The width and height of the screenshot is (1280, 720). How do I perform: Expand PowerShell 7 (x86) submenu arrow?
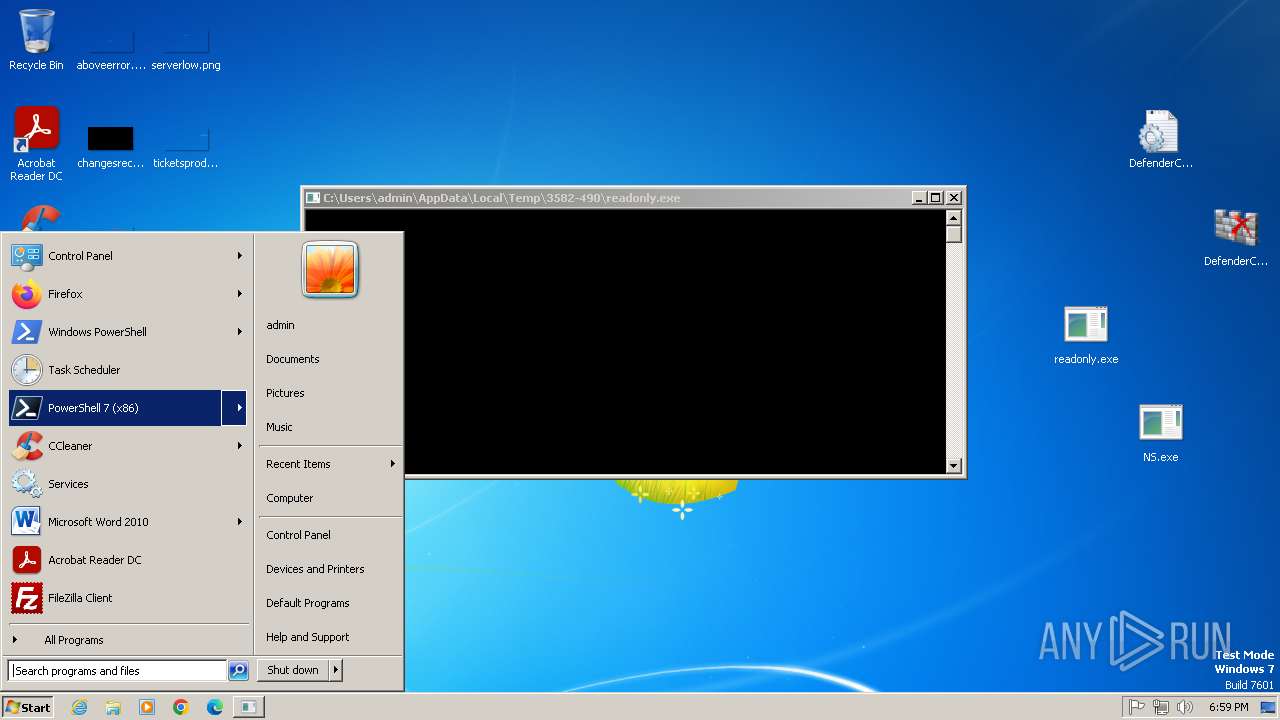click(235, 408)
